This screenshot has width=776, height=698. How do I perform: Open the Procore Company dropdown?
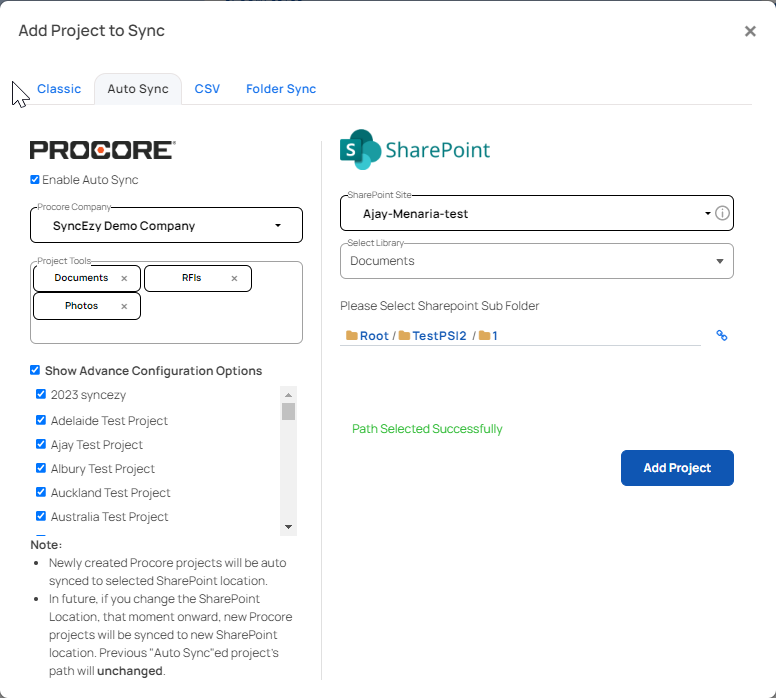(x=166, y=225)
